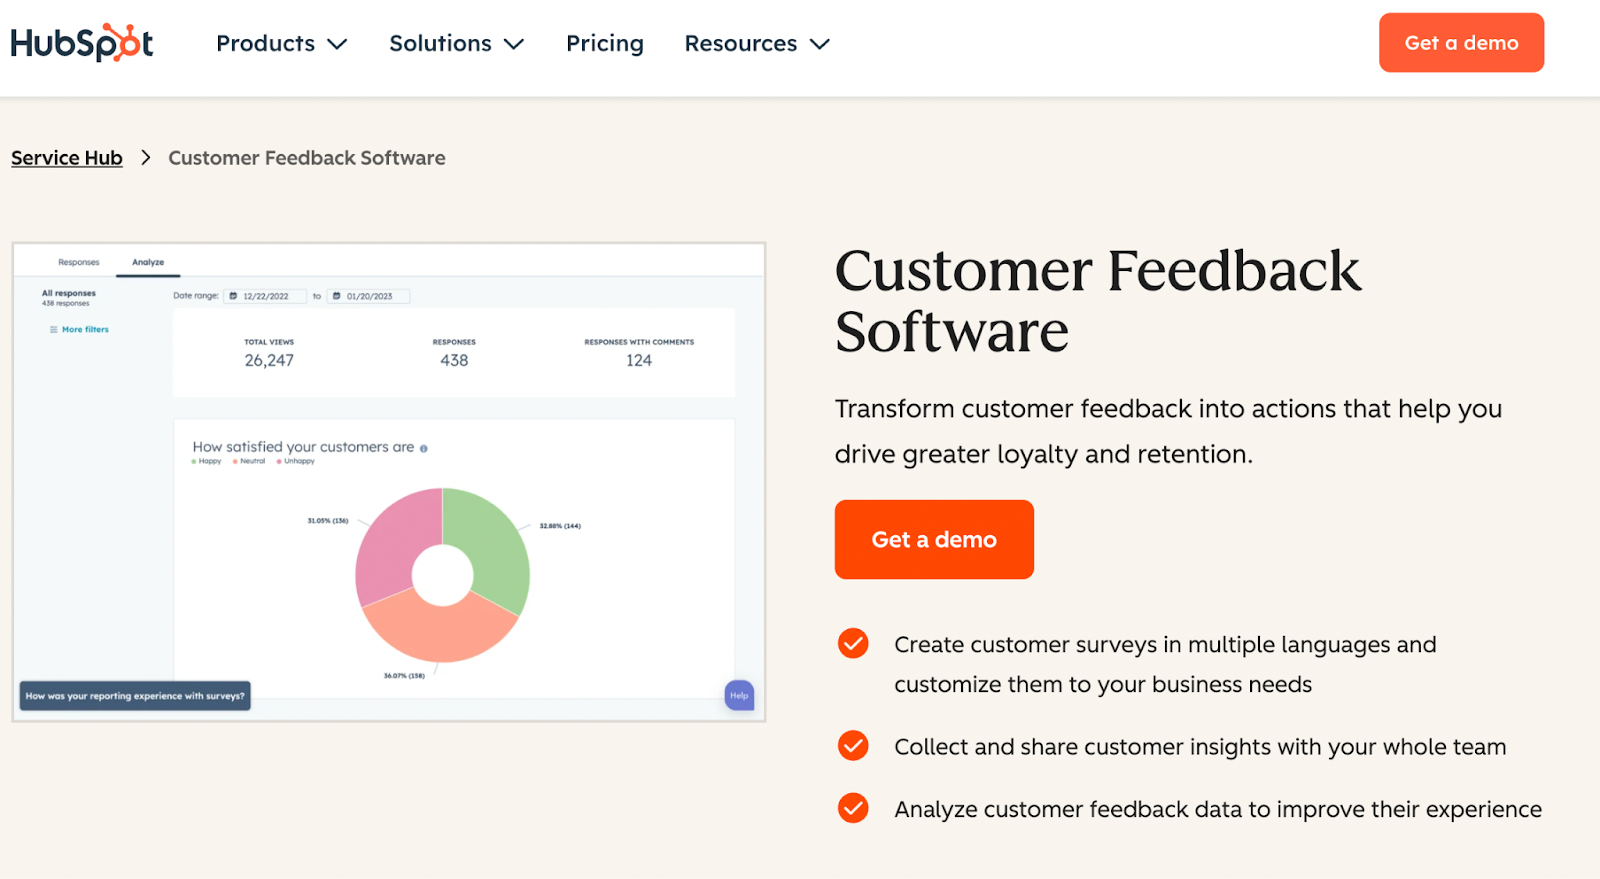
Task: Click the HubSpot logo
Action: [x=82, y=43]
